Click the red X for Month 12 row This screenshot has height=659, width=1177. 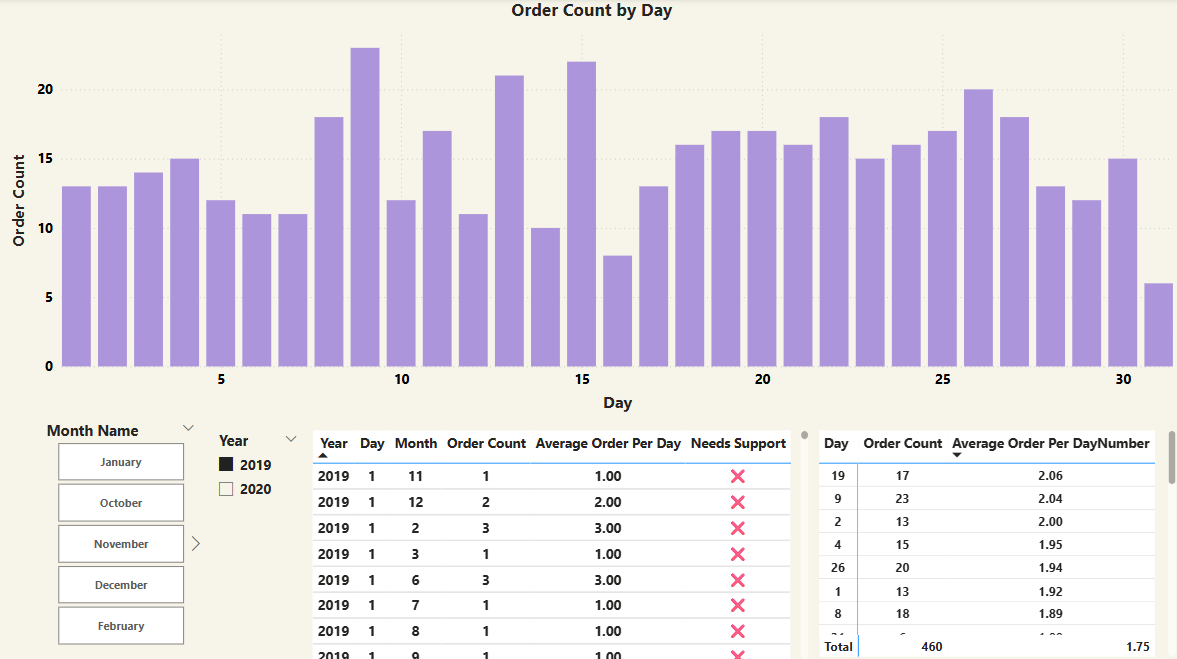click(738, 502)
